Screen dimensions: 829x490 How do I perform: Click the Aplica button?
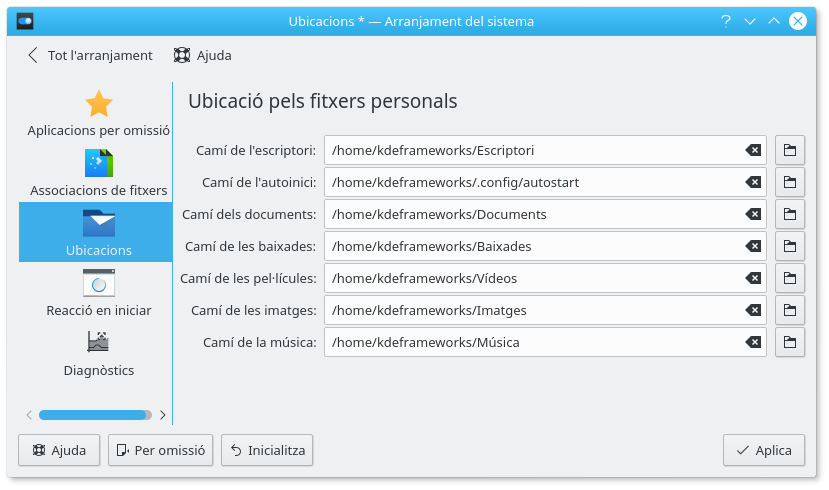[763, 450]
